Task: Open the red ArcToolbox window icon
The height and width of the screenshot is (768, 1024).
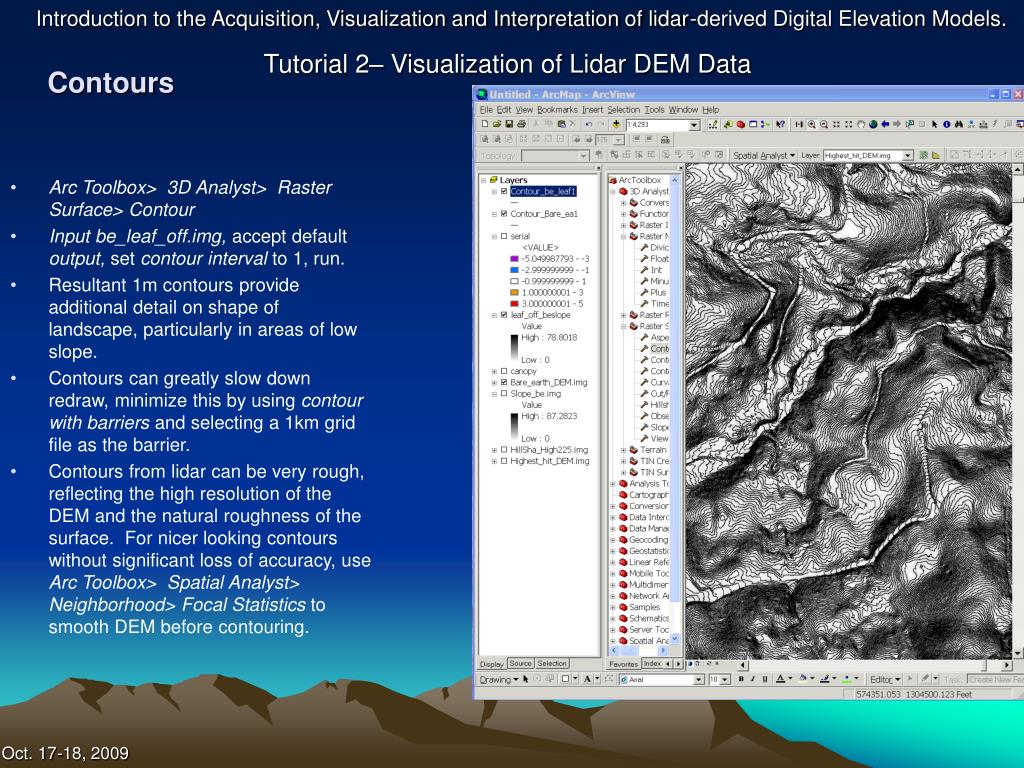Action: click(741, 124)
